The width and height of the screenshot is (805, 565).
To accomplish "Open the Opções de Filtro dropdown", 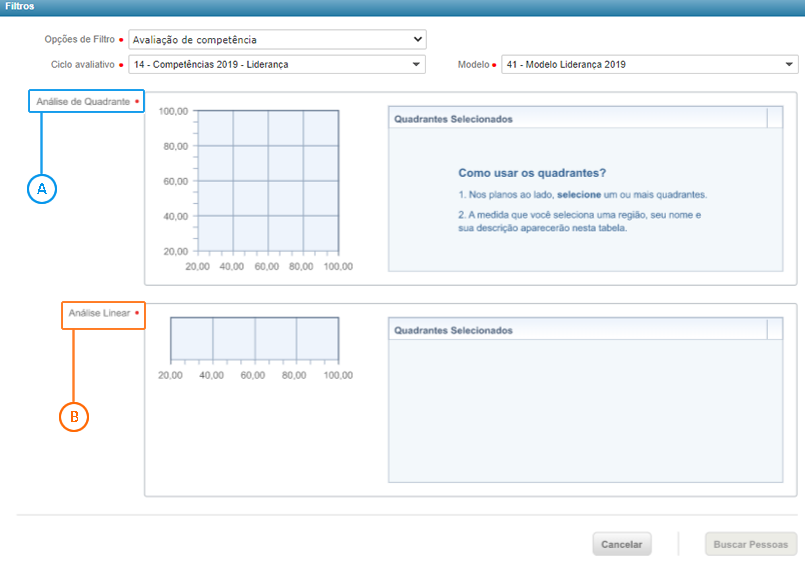I will pyautogui.click(x=277, y=40).
